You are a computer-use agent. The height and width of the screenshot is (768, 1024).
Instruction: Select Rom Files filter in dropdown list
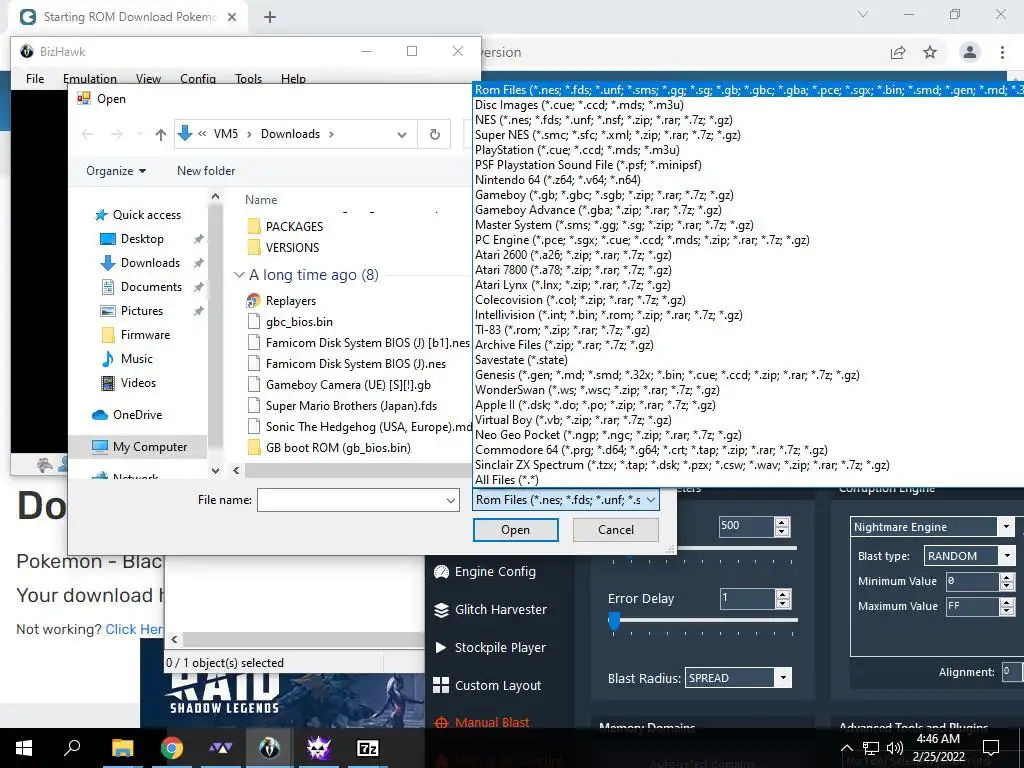point(748,89)
